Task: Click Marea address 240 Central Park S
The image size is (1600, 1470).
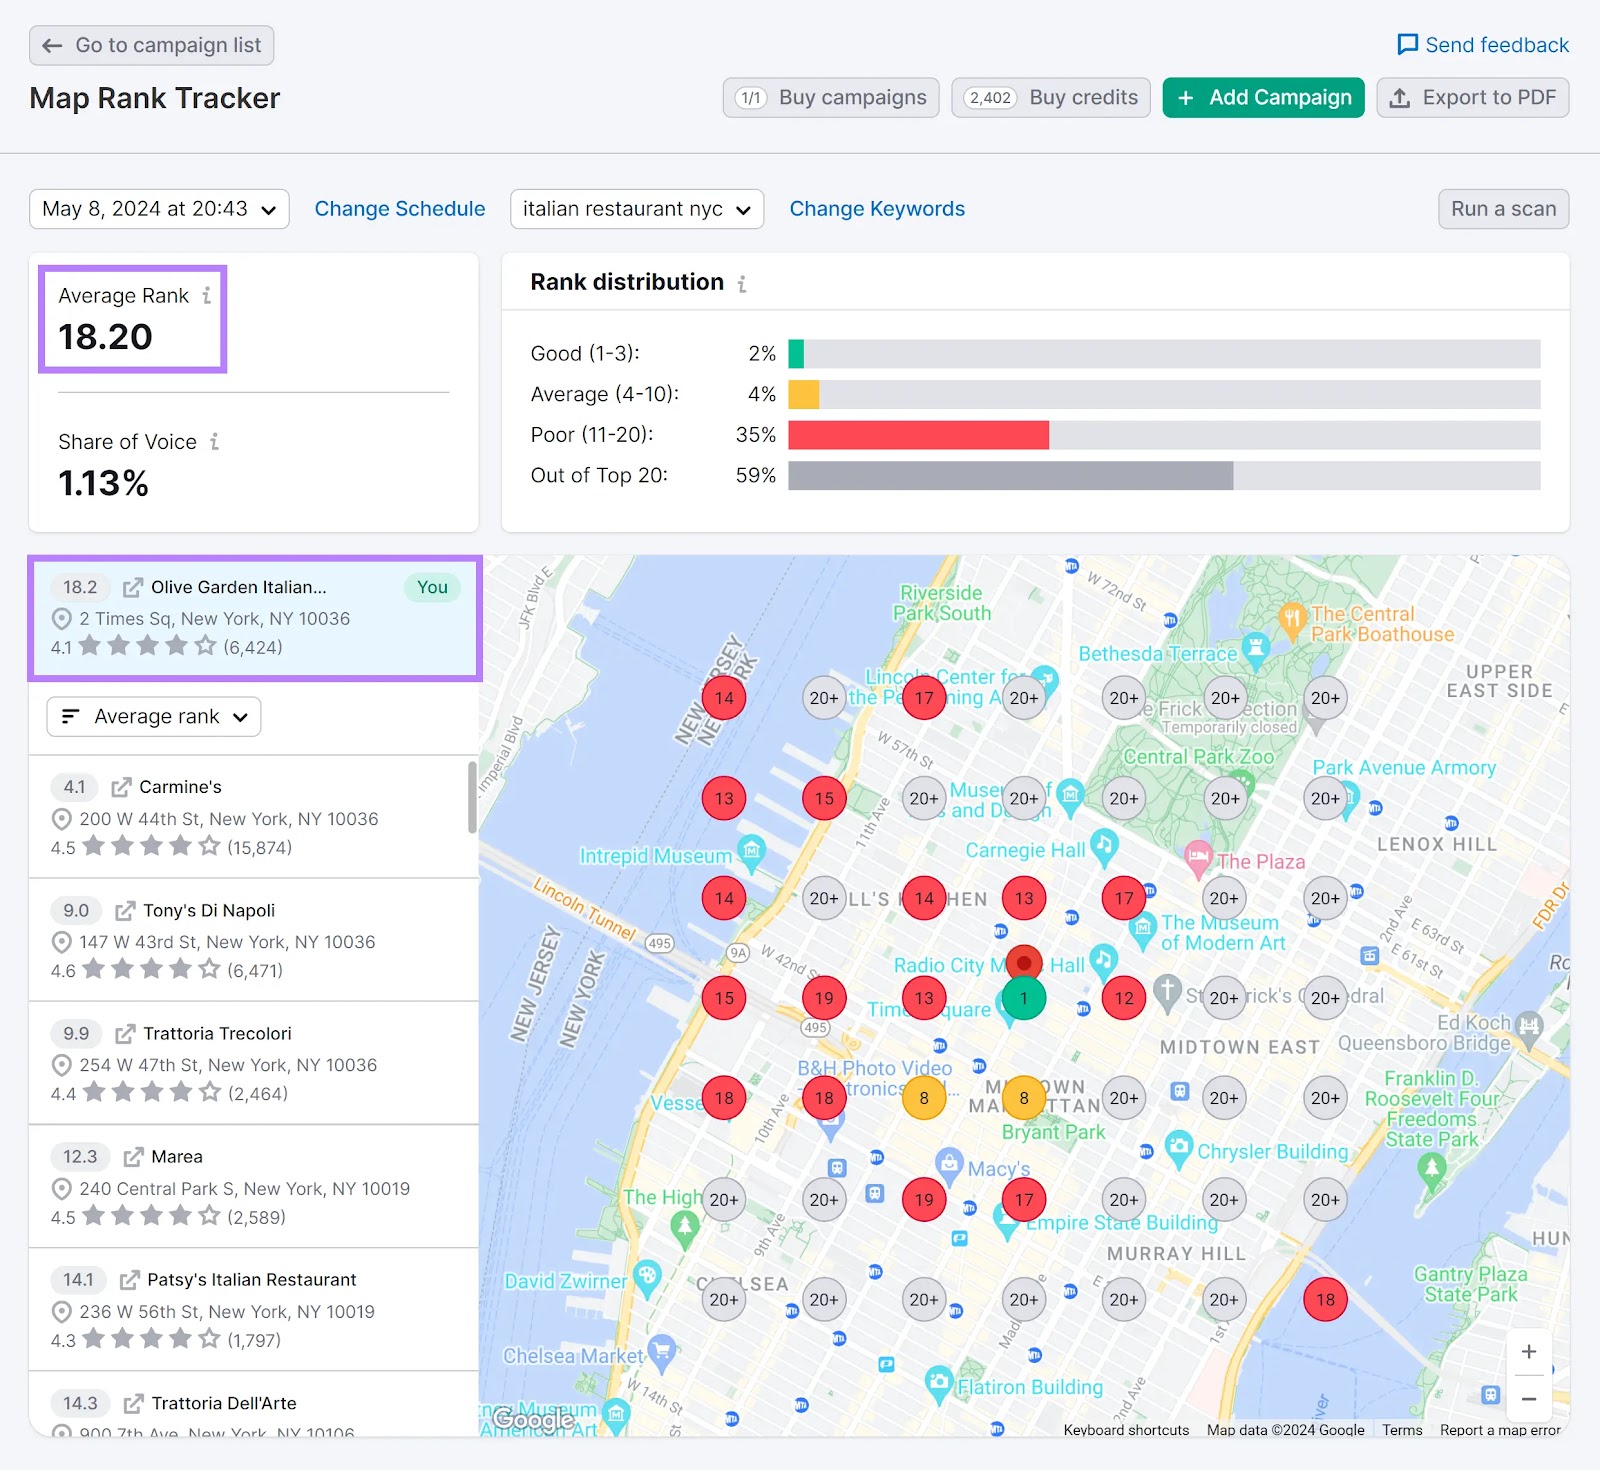Action: [245, 1188]
